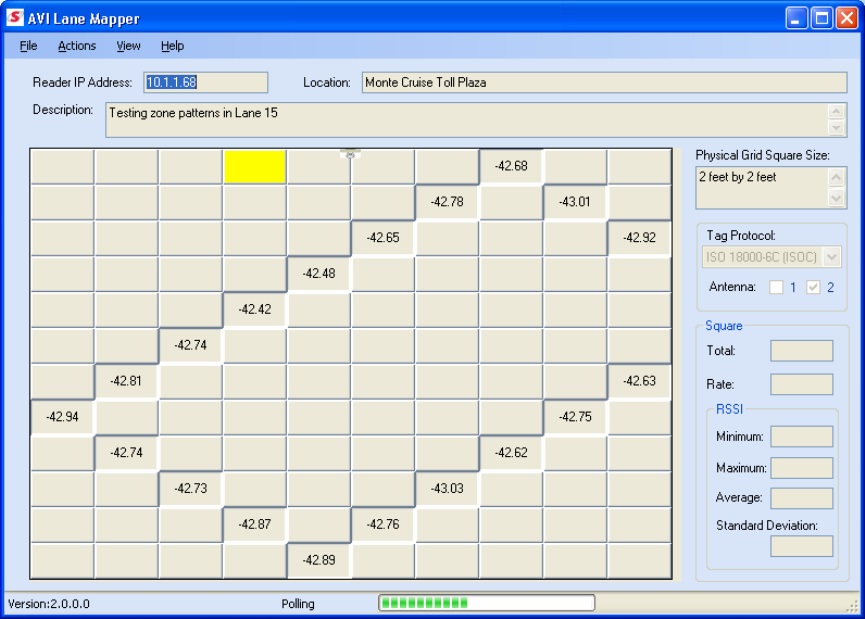Image resolution: width=865 pixels, height=619 pixels.
Task: Select grid square with -42.94
Action: click(62, 417)
